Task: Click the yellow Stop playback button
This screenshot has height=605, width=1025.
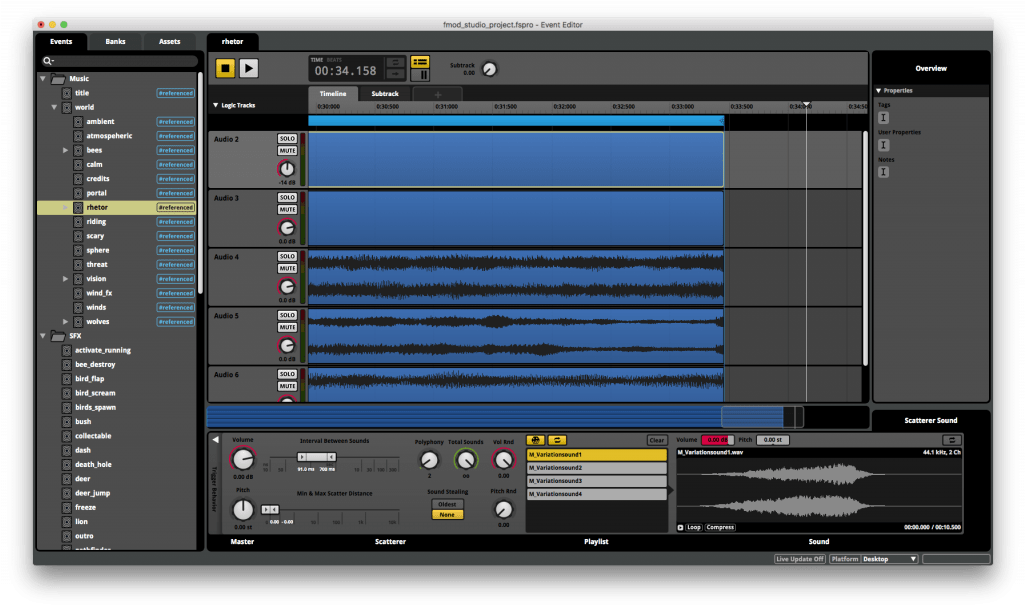Action: pyautogui.click(x=226, y=68)
